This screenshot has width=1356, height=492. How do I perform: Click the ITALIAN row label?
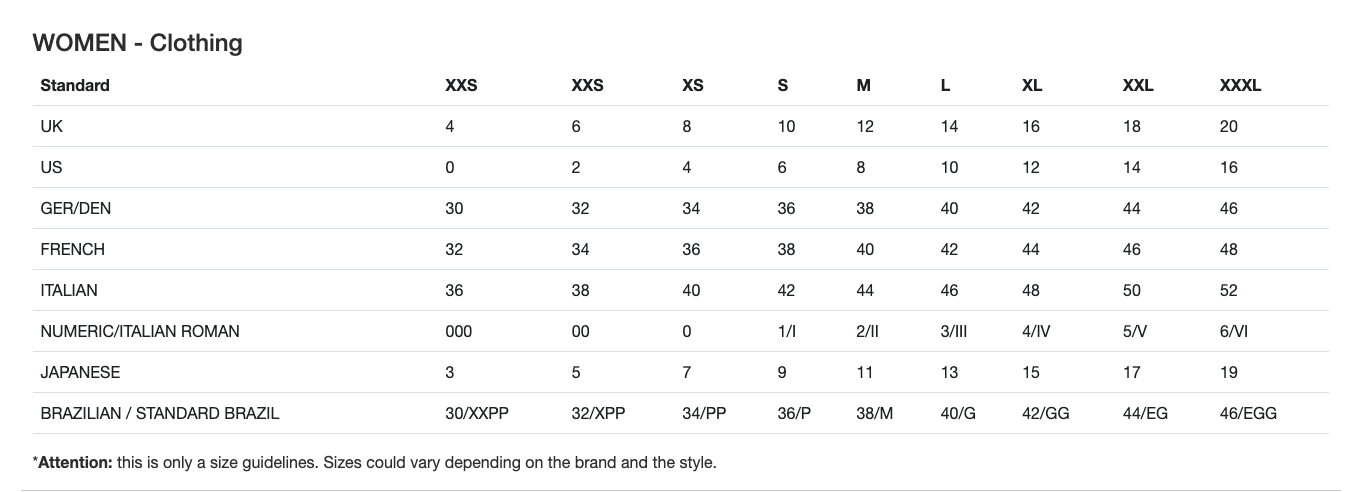point(69,290)
